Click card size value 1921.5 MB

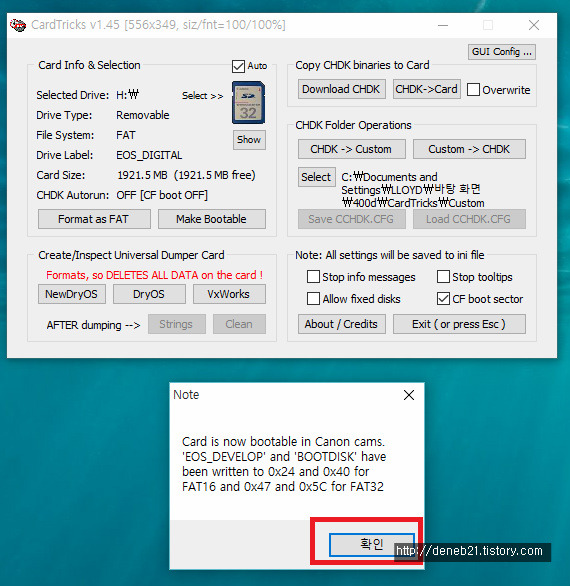(186, 175)
